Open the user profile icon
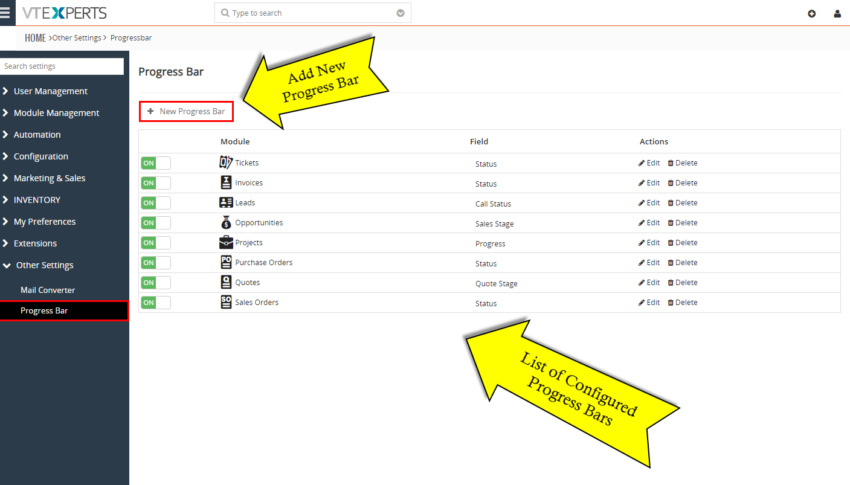 click(837, 14)
